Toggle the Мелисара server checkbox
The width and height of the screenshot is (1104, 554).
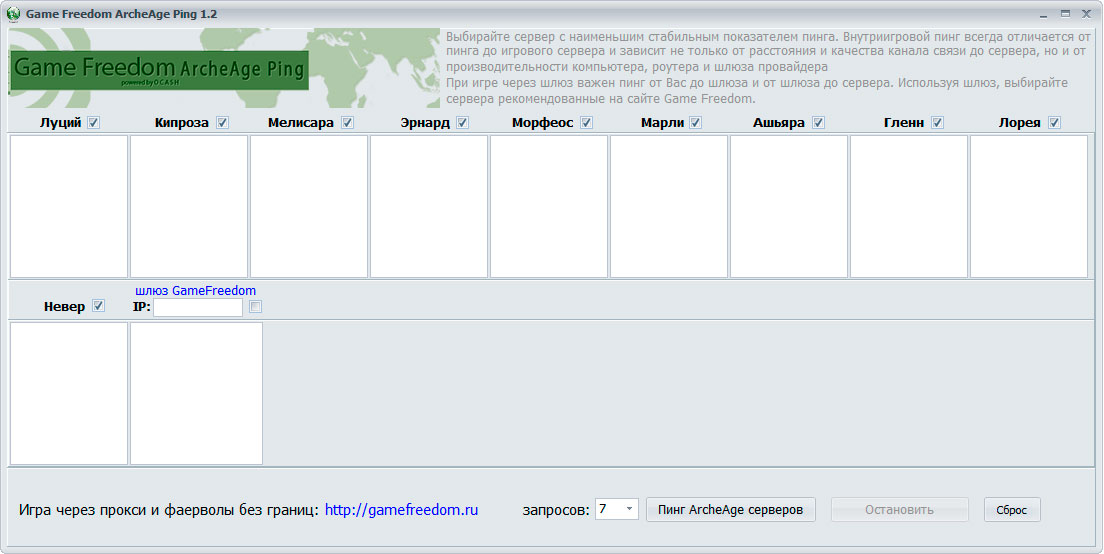pyautogui.click(x=347, y=122)
